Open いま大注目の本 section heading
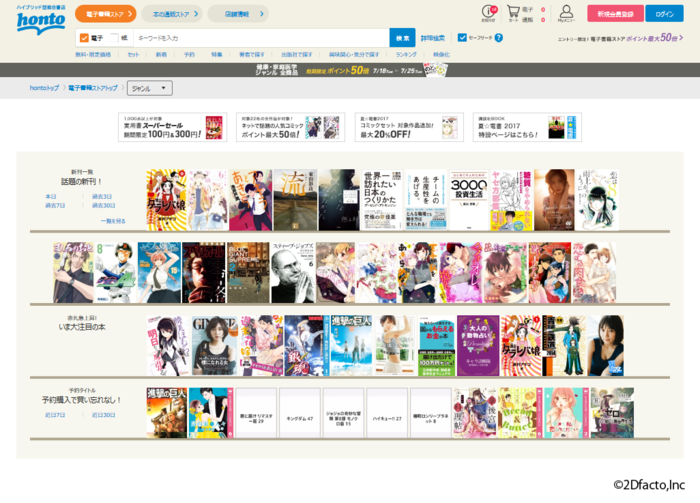This screenshot has width=700, height=503. pyautogui.click(x=82, y=327)
